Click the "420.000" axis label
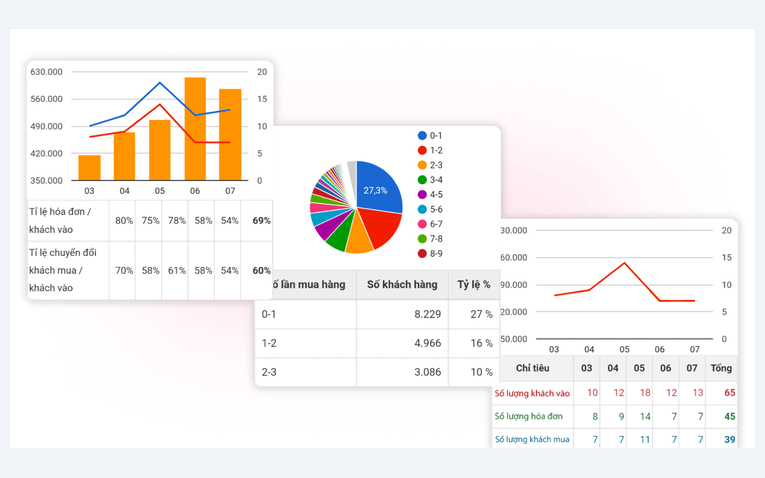 pos(46,153)
